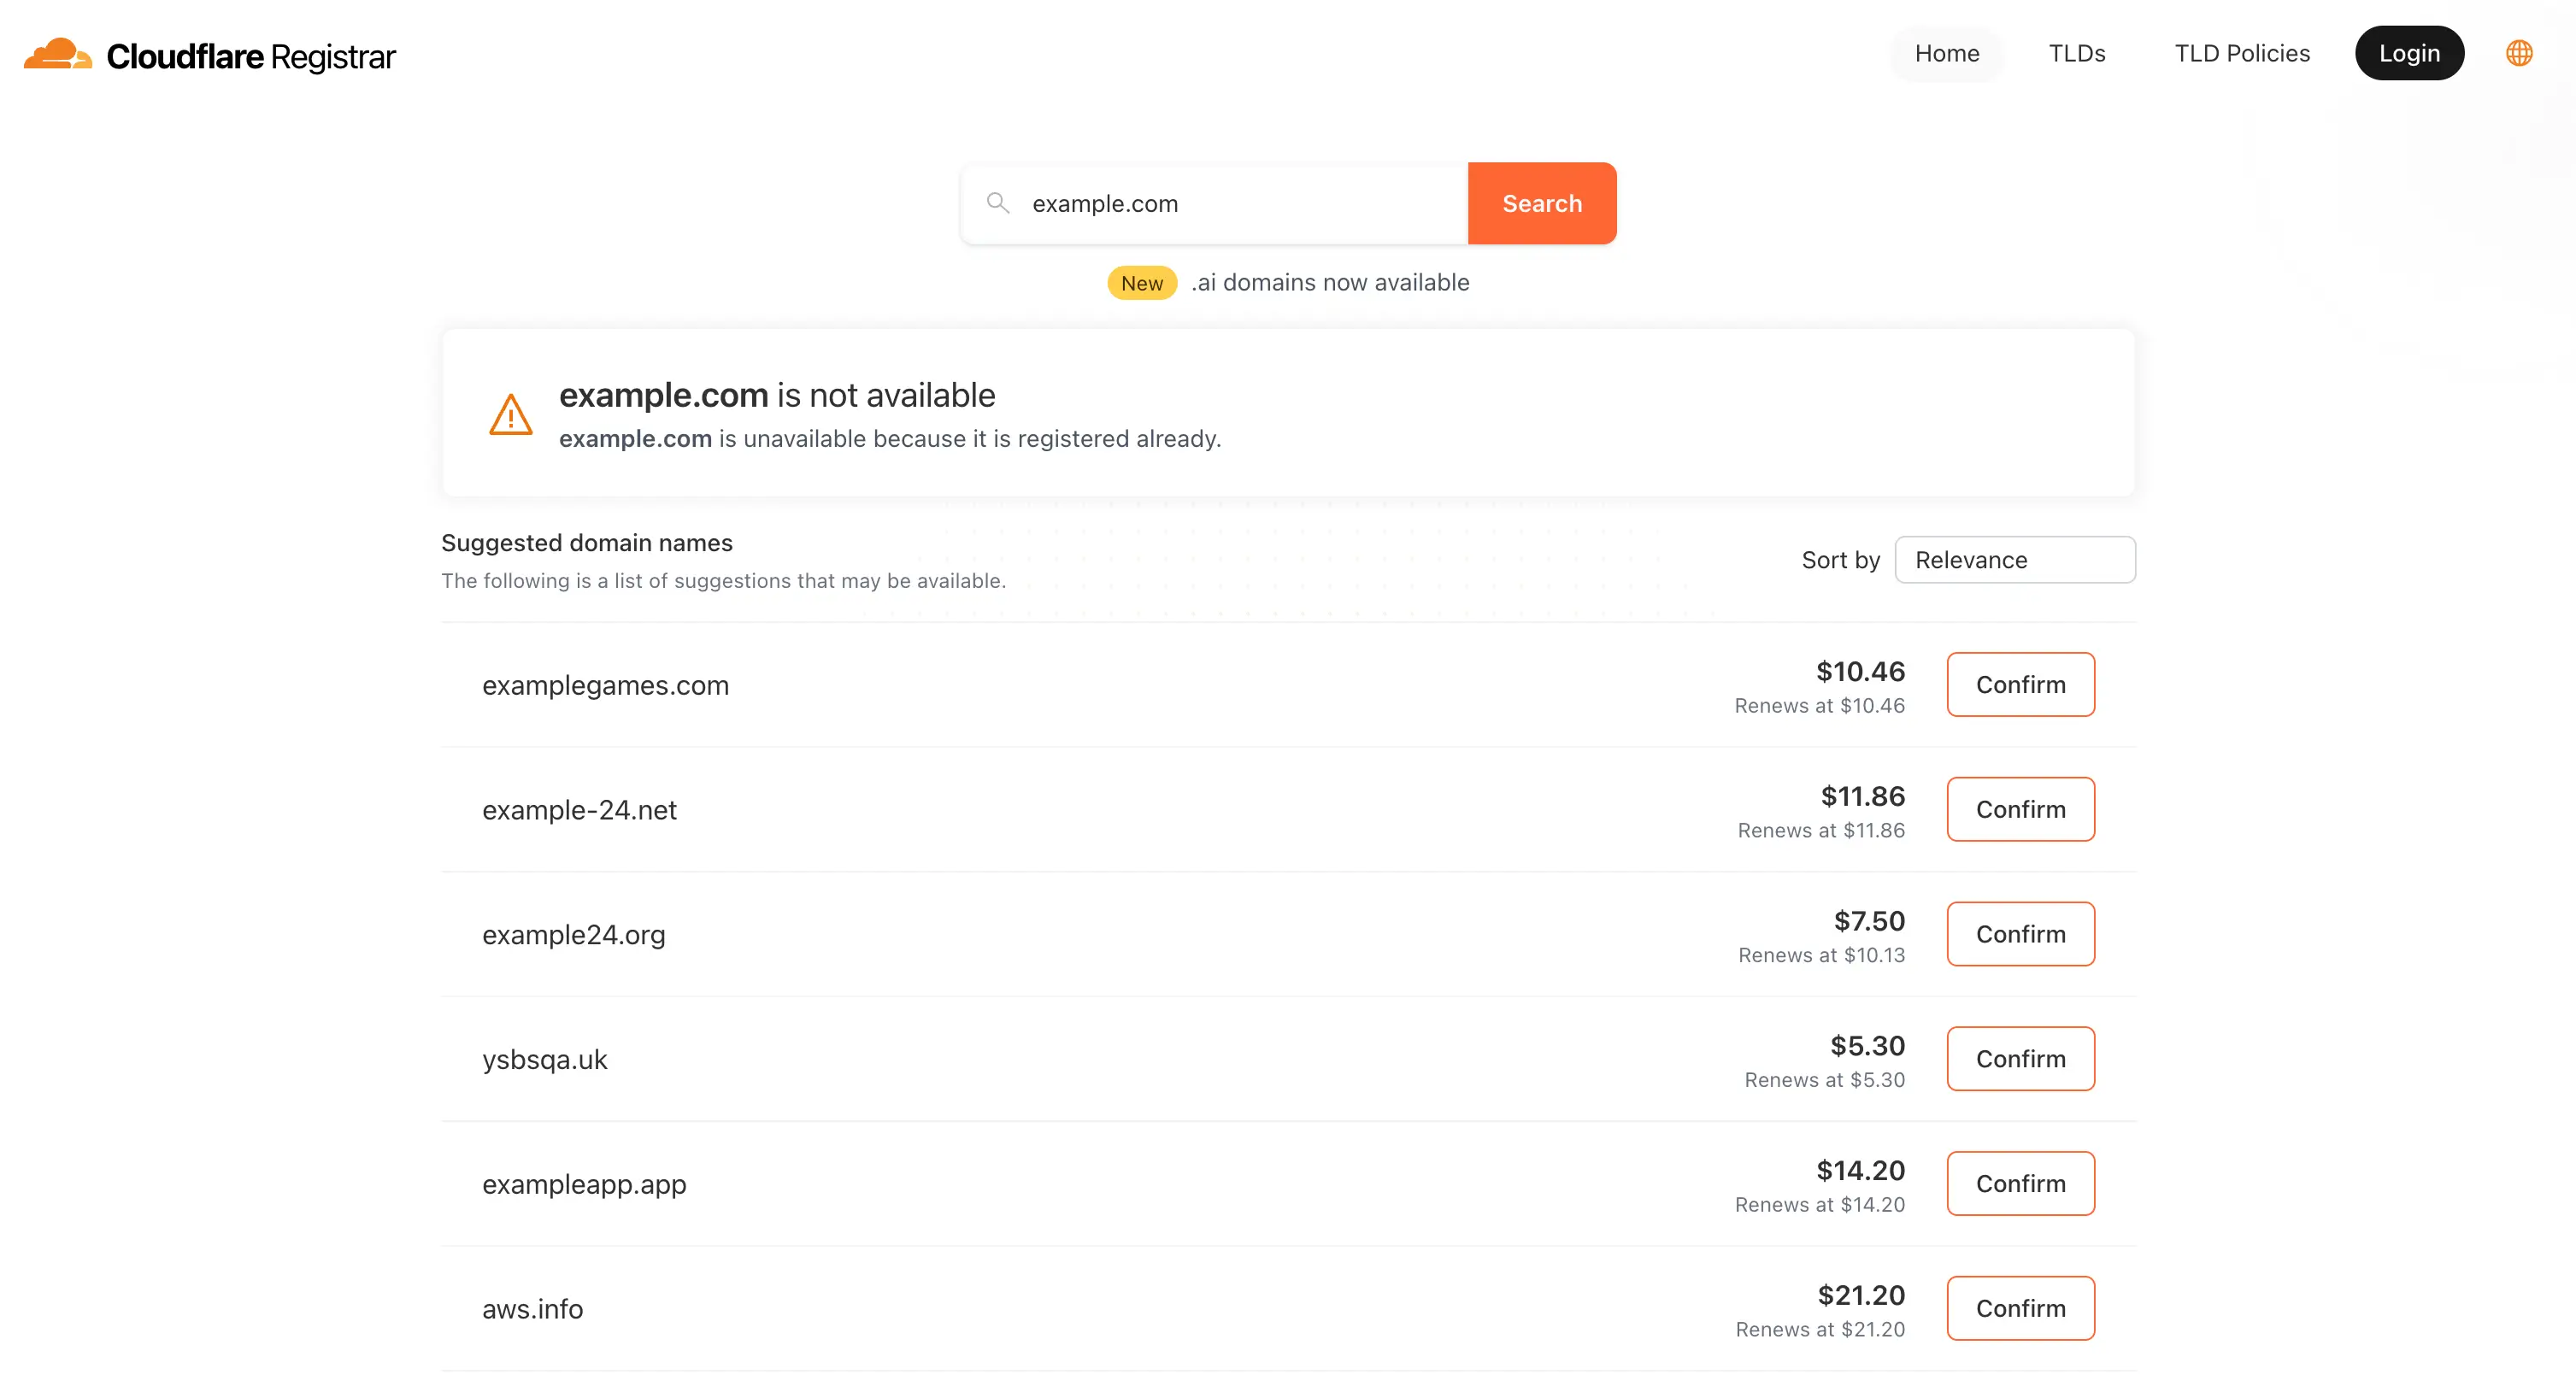Confirm purchase of example-24.net
Image resolution: width=2576 pixels, height=1398 pixels.
(2020, 809)
